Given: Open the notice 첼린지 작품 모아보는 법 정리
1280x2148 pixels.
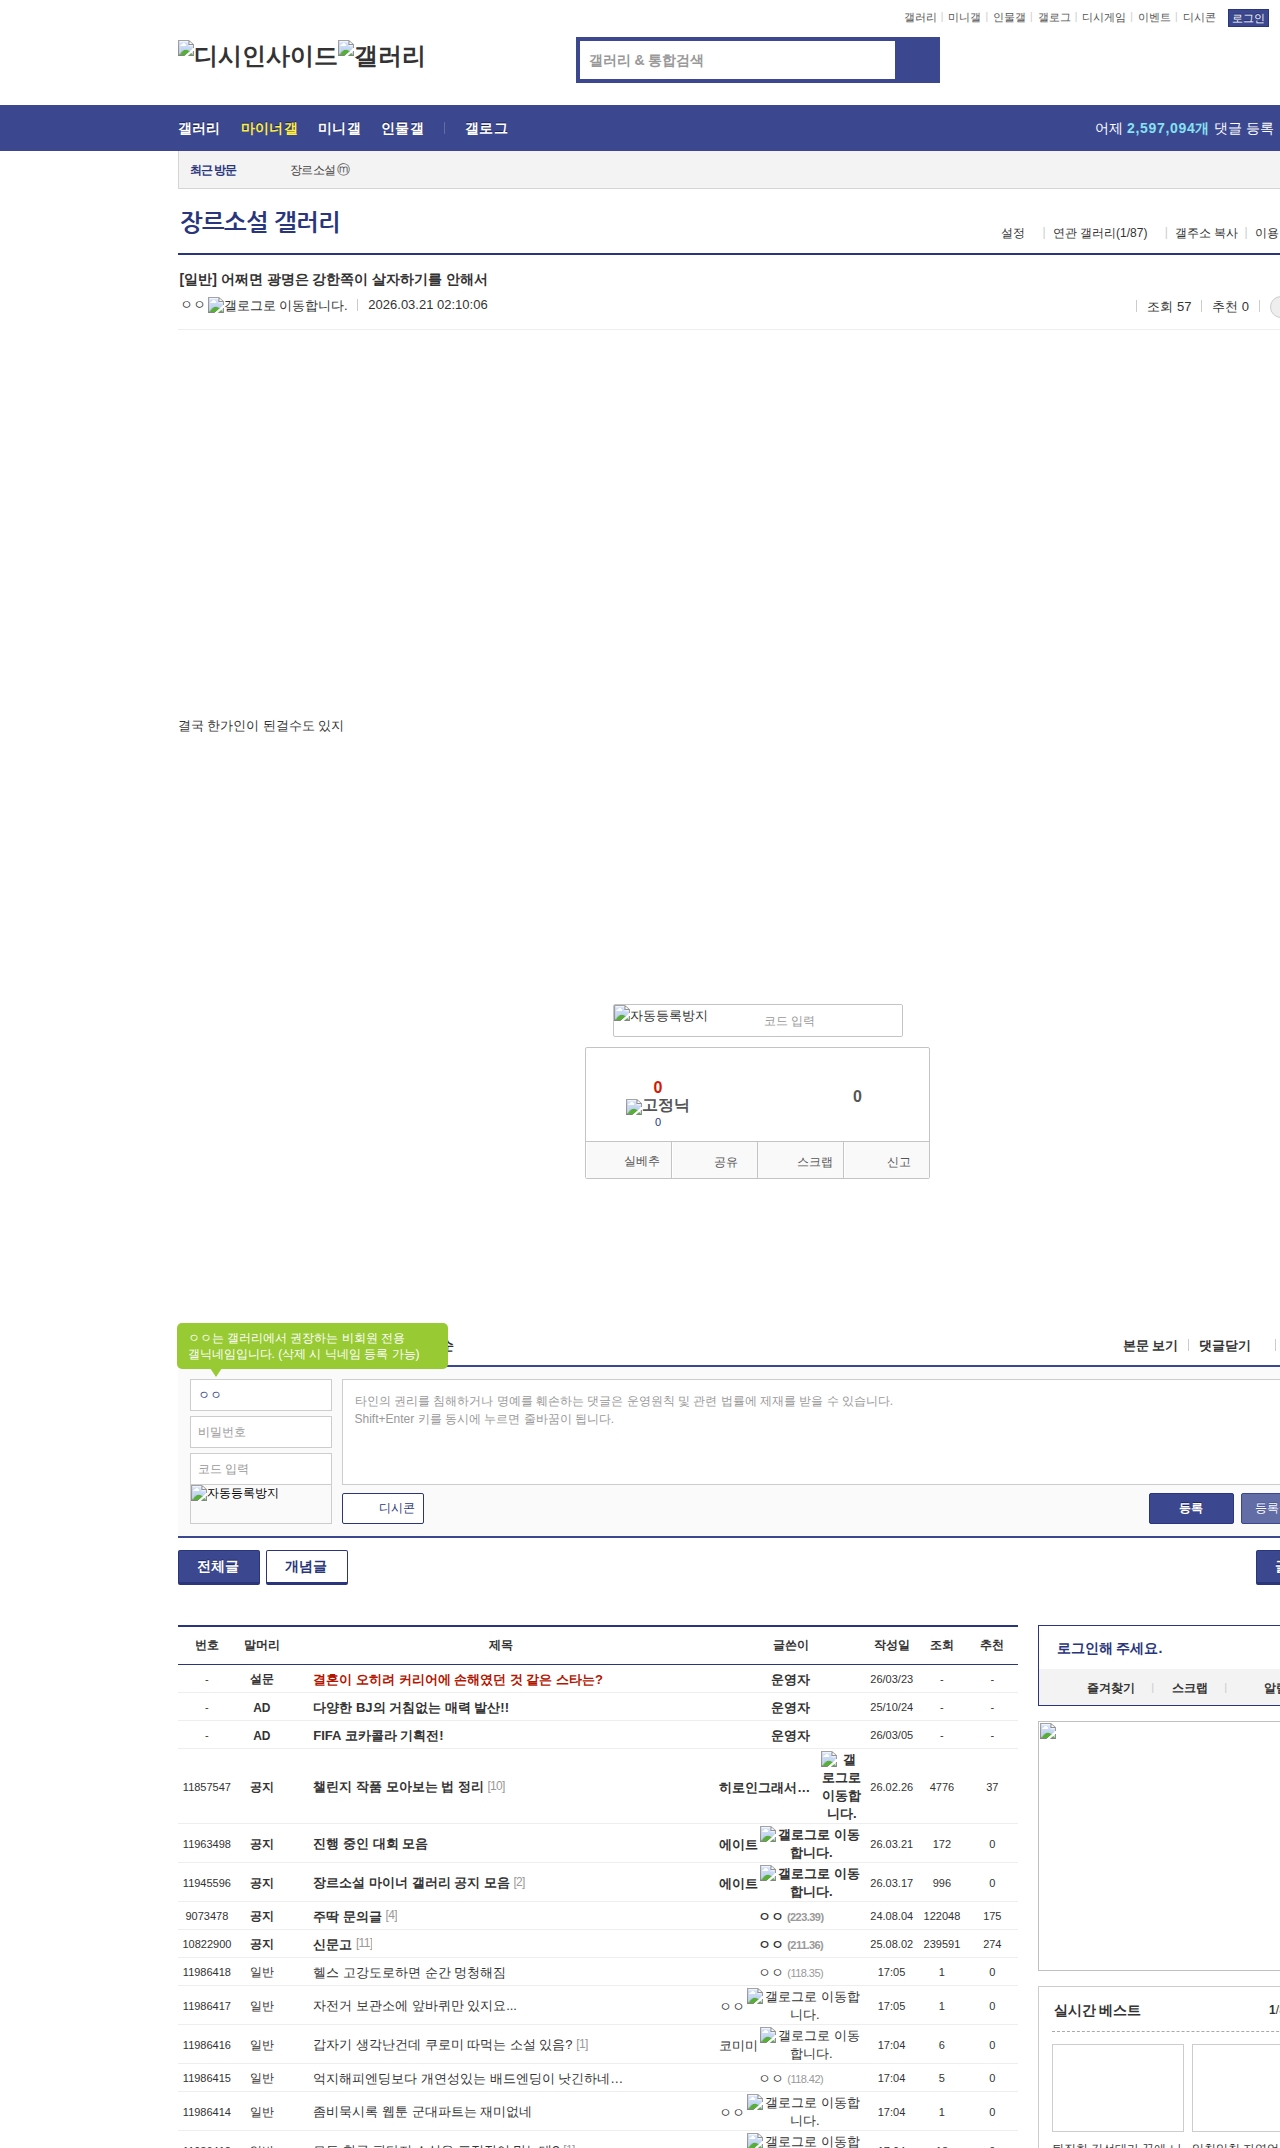Looking at the screenshot, I should tap(398, 1787).
